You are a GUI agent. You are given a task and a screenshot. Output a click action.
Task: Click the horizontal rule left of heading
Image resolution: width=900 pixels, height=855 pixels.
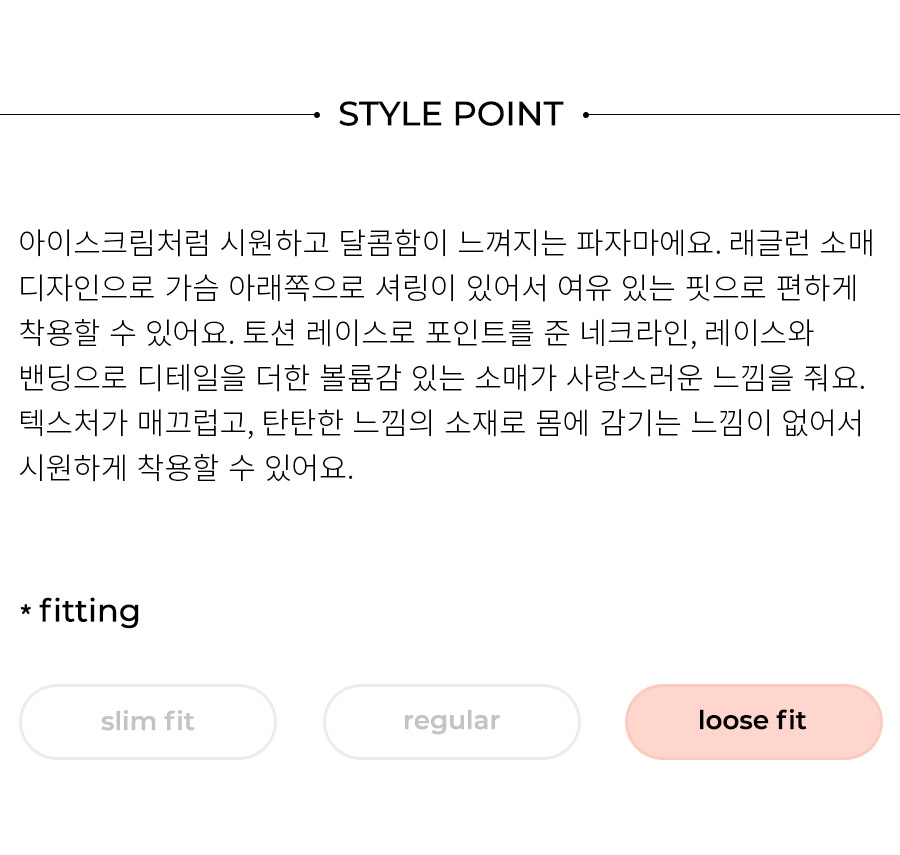click(157, 115)
